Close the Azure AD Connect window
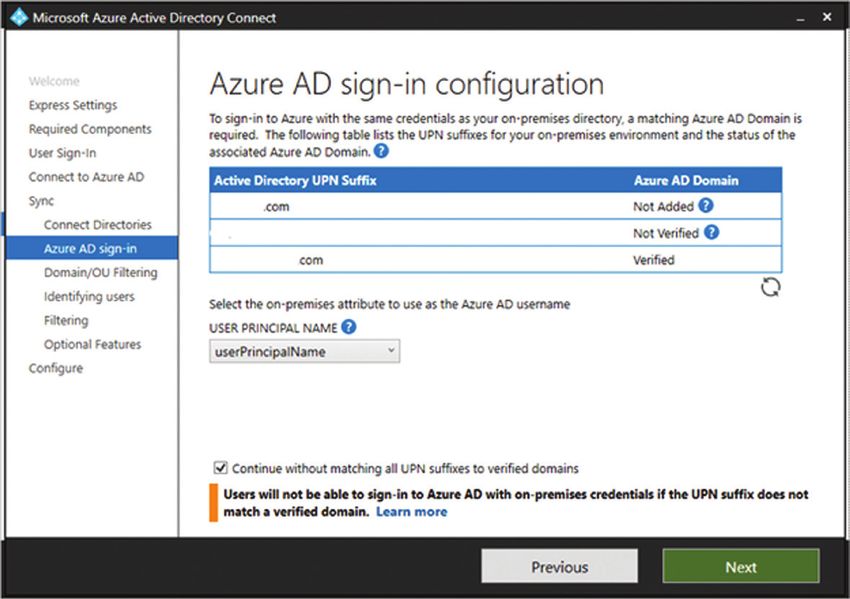The image size is (850, 599). click(x=827, y=17)
